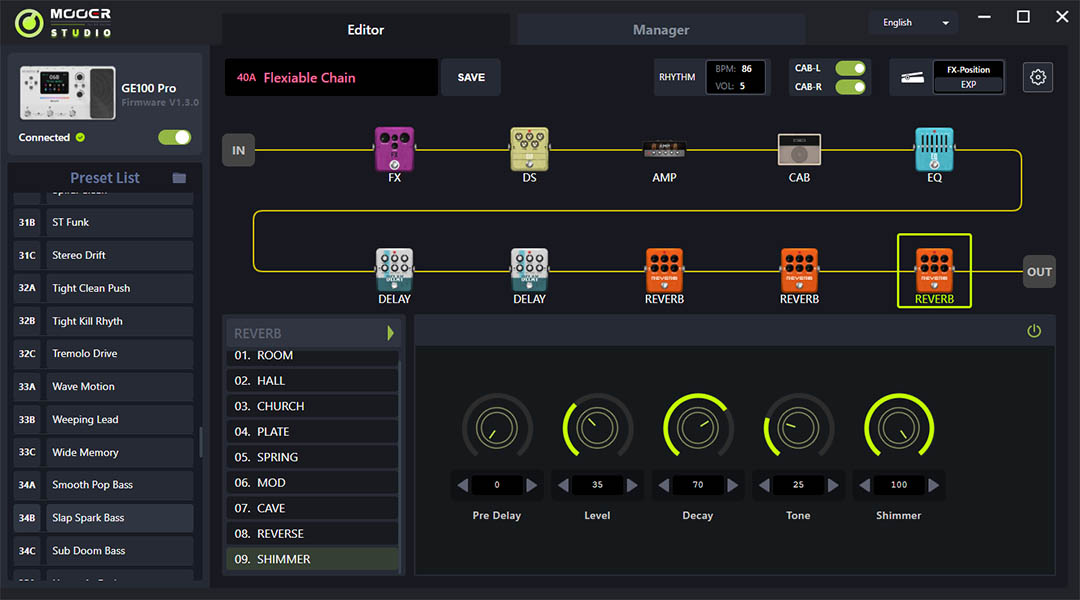This screenshot has height=600, width=1080.
Task: Click the RHYTHM button
Action: click(677, 77)
